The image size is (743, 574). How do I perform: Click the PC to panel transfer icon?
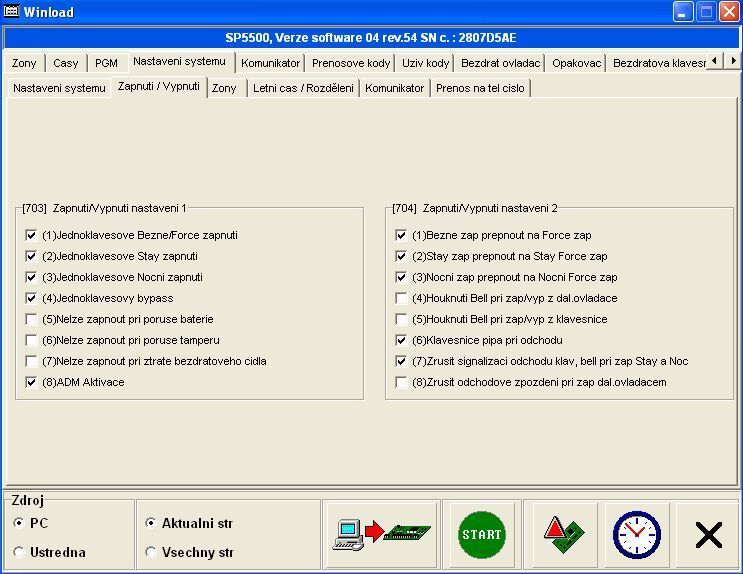pyautogui.click(x=382, y=535)
